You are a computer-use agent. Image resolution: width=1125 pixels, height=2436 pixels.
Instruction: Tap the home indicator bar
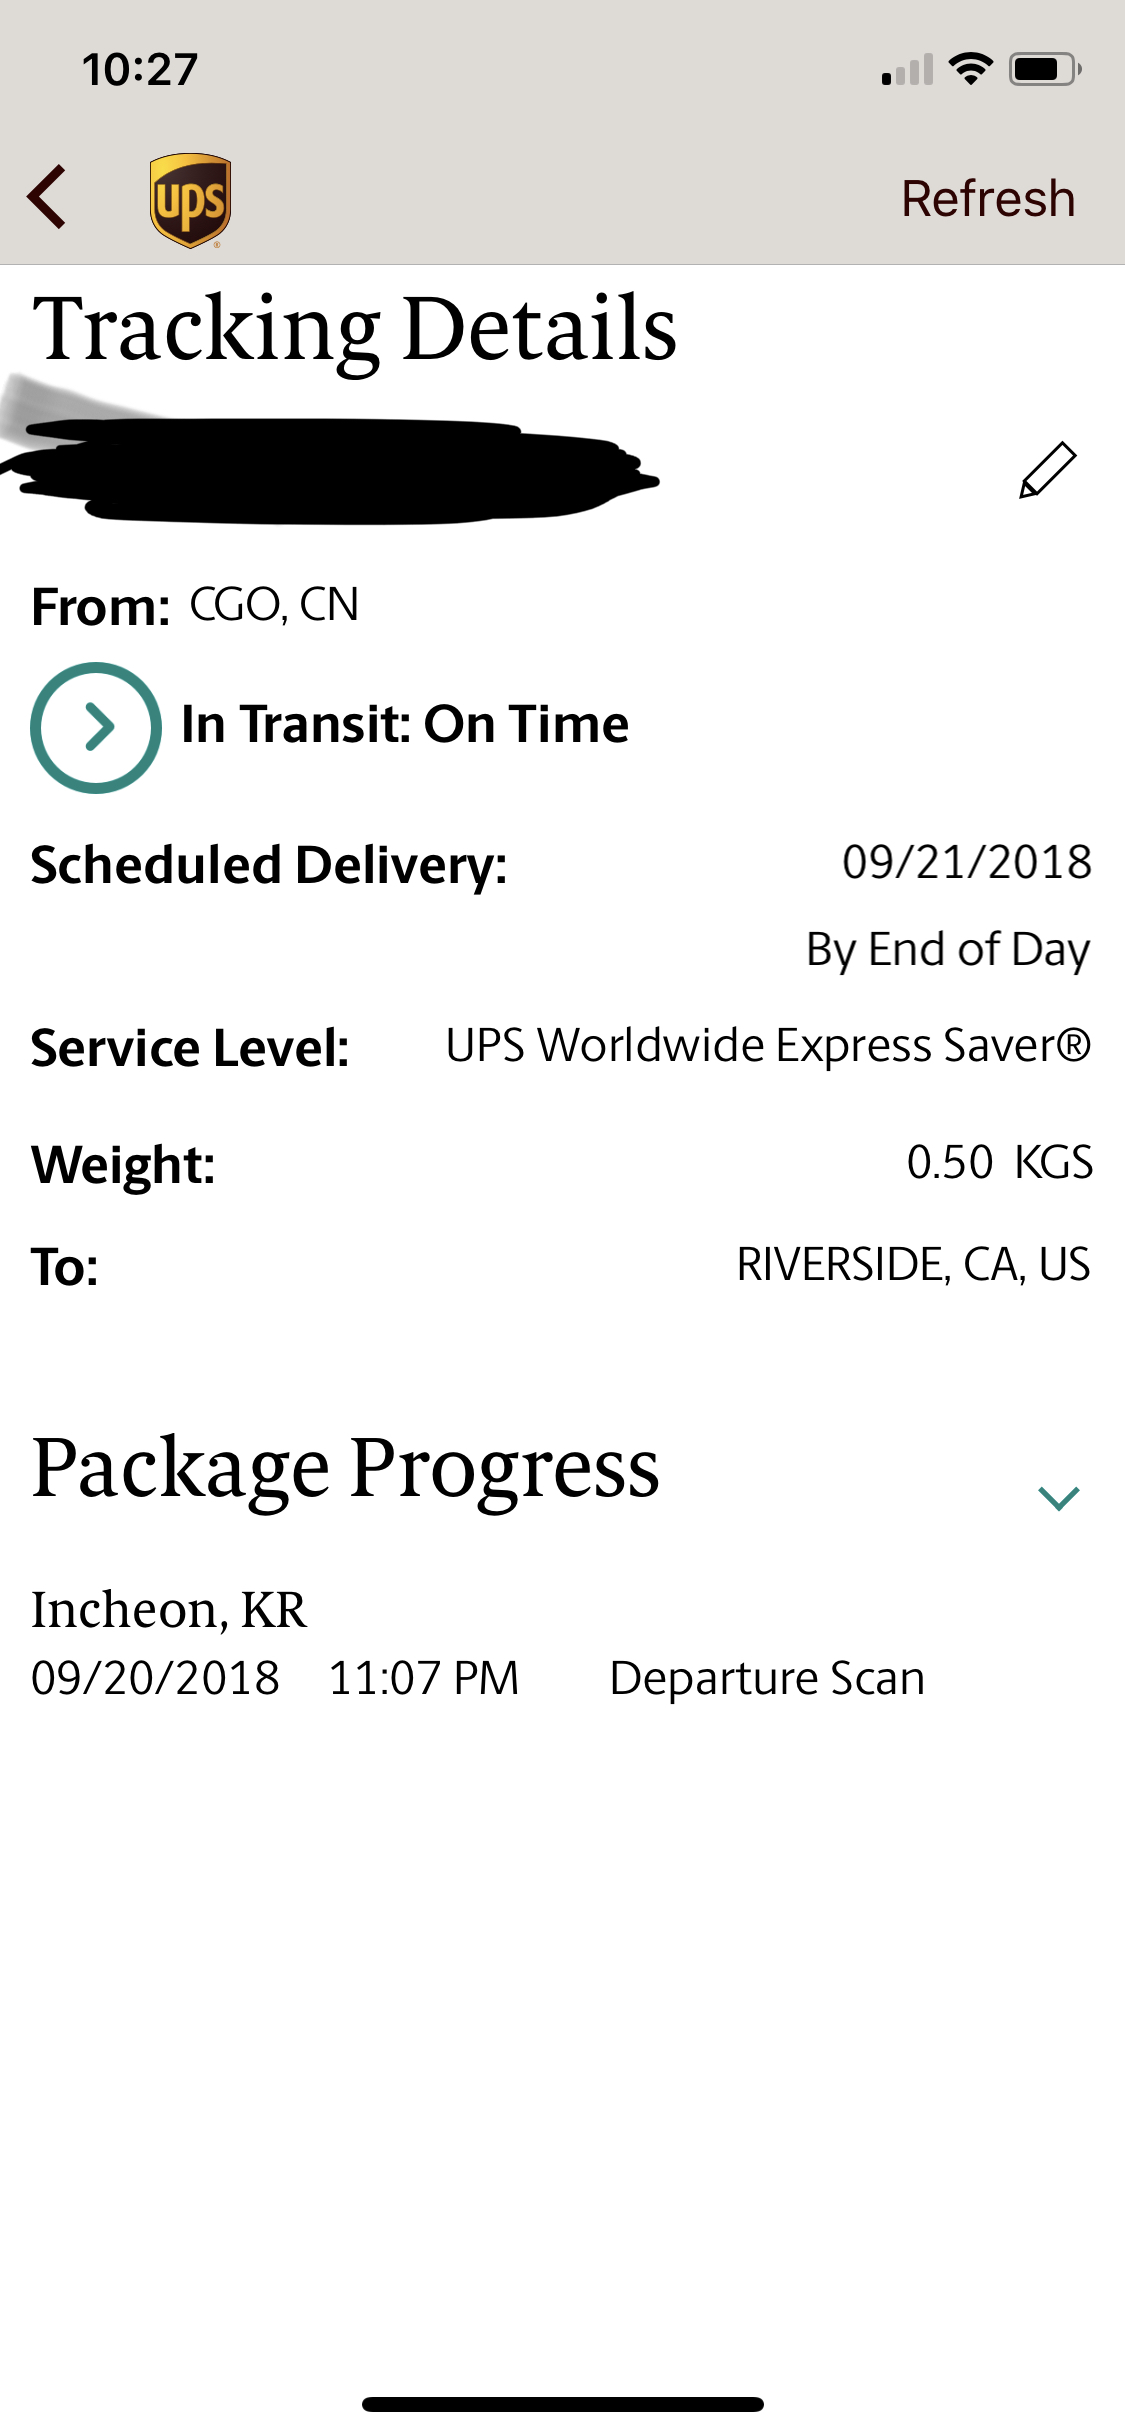tap(563, 2404)
